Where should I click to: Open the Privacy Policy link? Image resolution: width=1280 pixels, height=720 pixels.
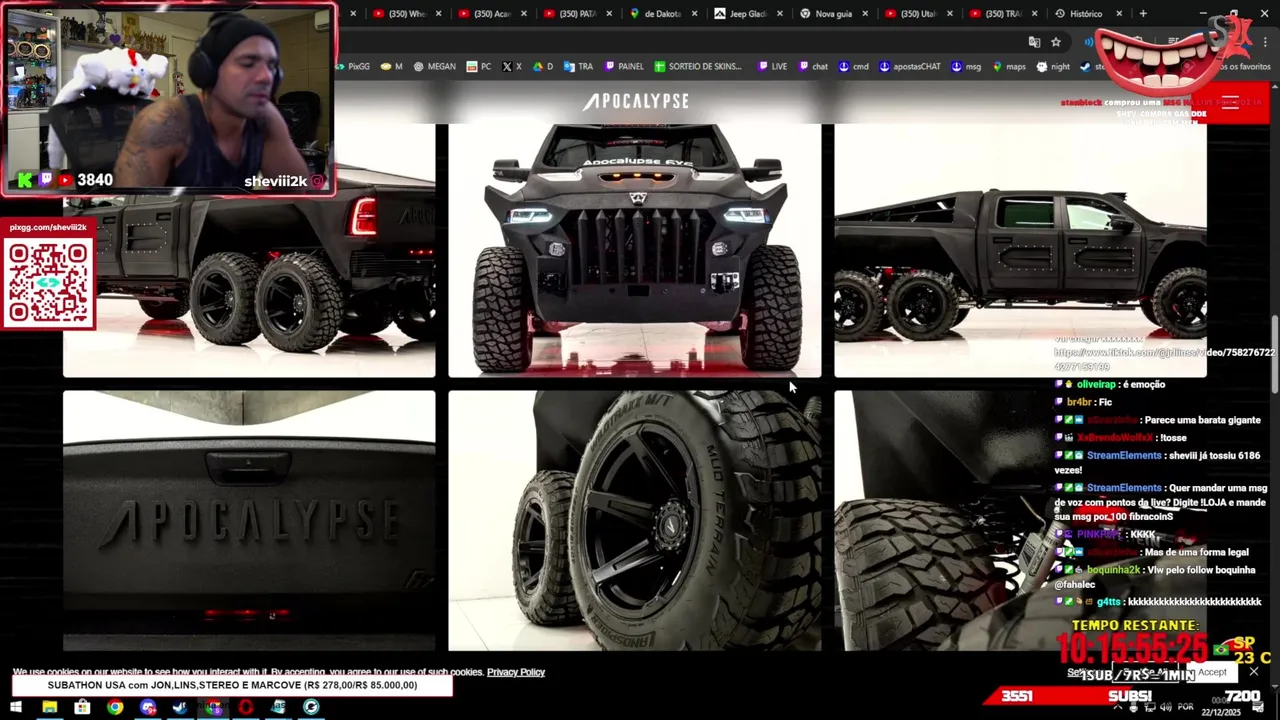click(x=516, y=672)
